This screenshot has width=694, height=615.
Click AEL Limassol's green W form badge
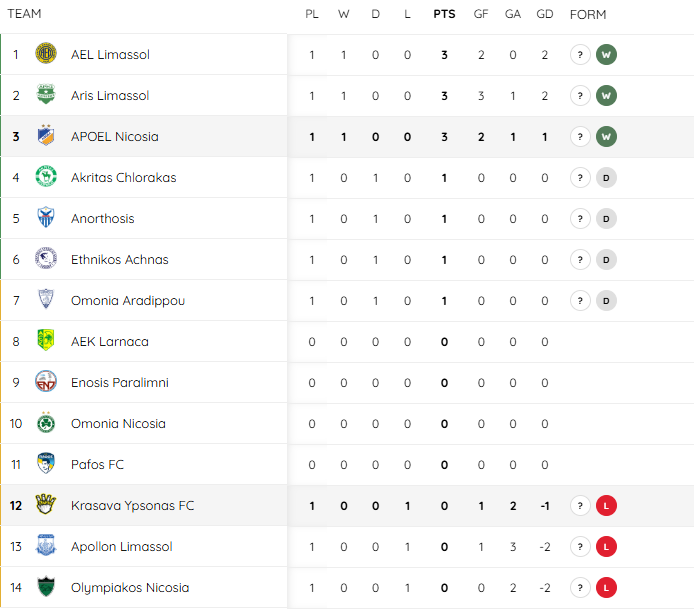tap(606, 54)
